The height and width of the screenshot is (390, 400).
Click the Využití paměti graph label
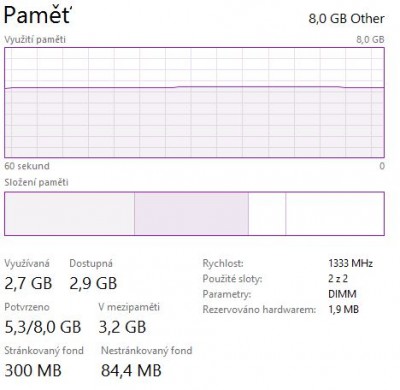pyautogui.click(x=35, y=39)
